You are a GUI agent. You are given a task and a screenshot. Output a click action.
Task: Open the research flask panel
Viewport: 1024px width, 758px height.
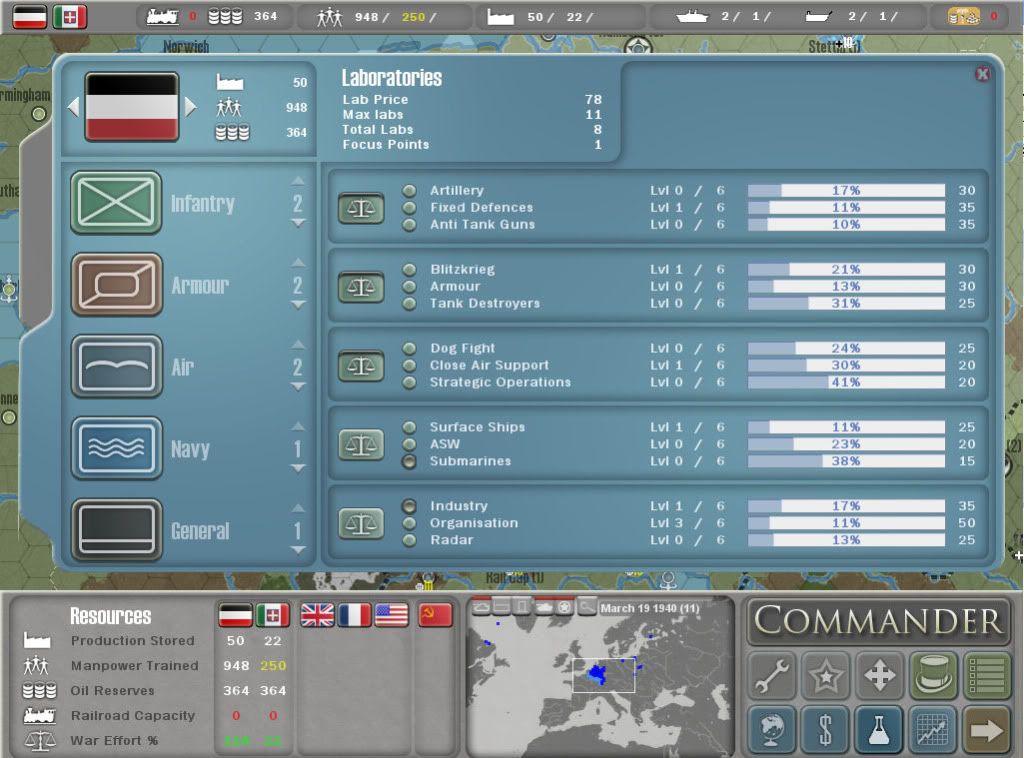pos(879,730)
